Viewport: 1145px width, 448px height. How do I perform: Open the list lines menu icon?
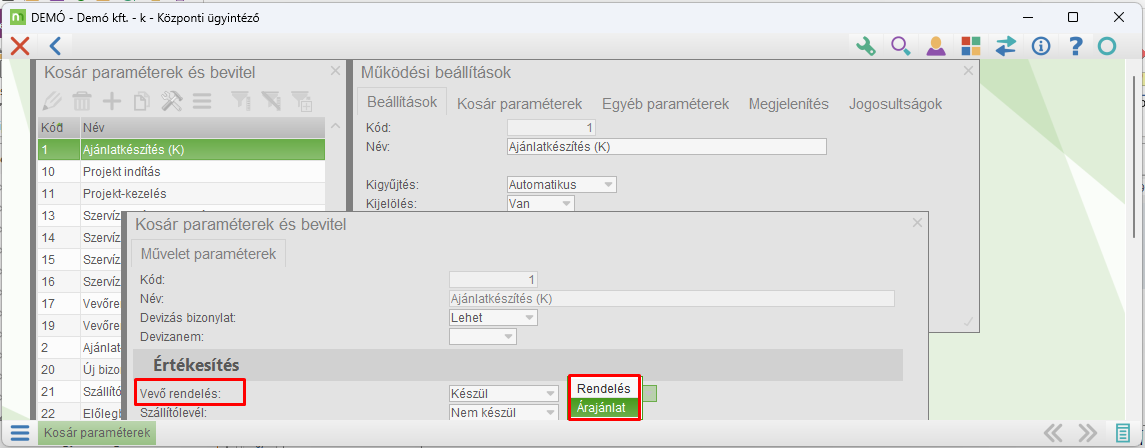coord(202,101)
